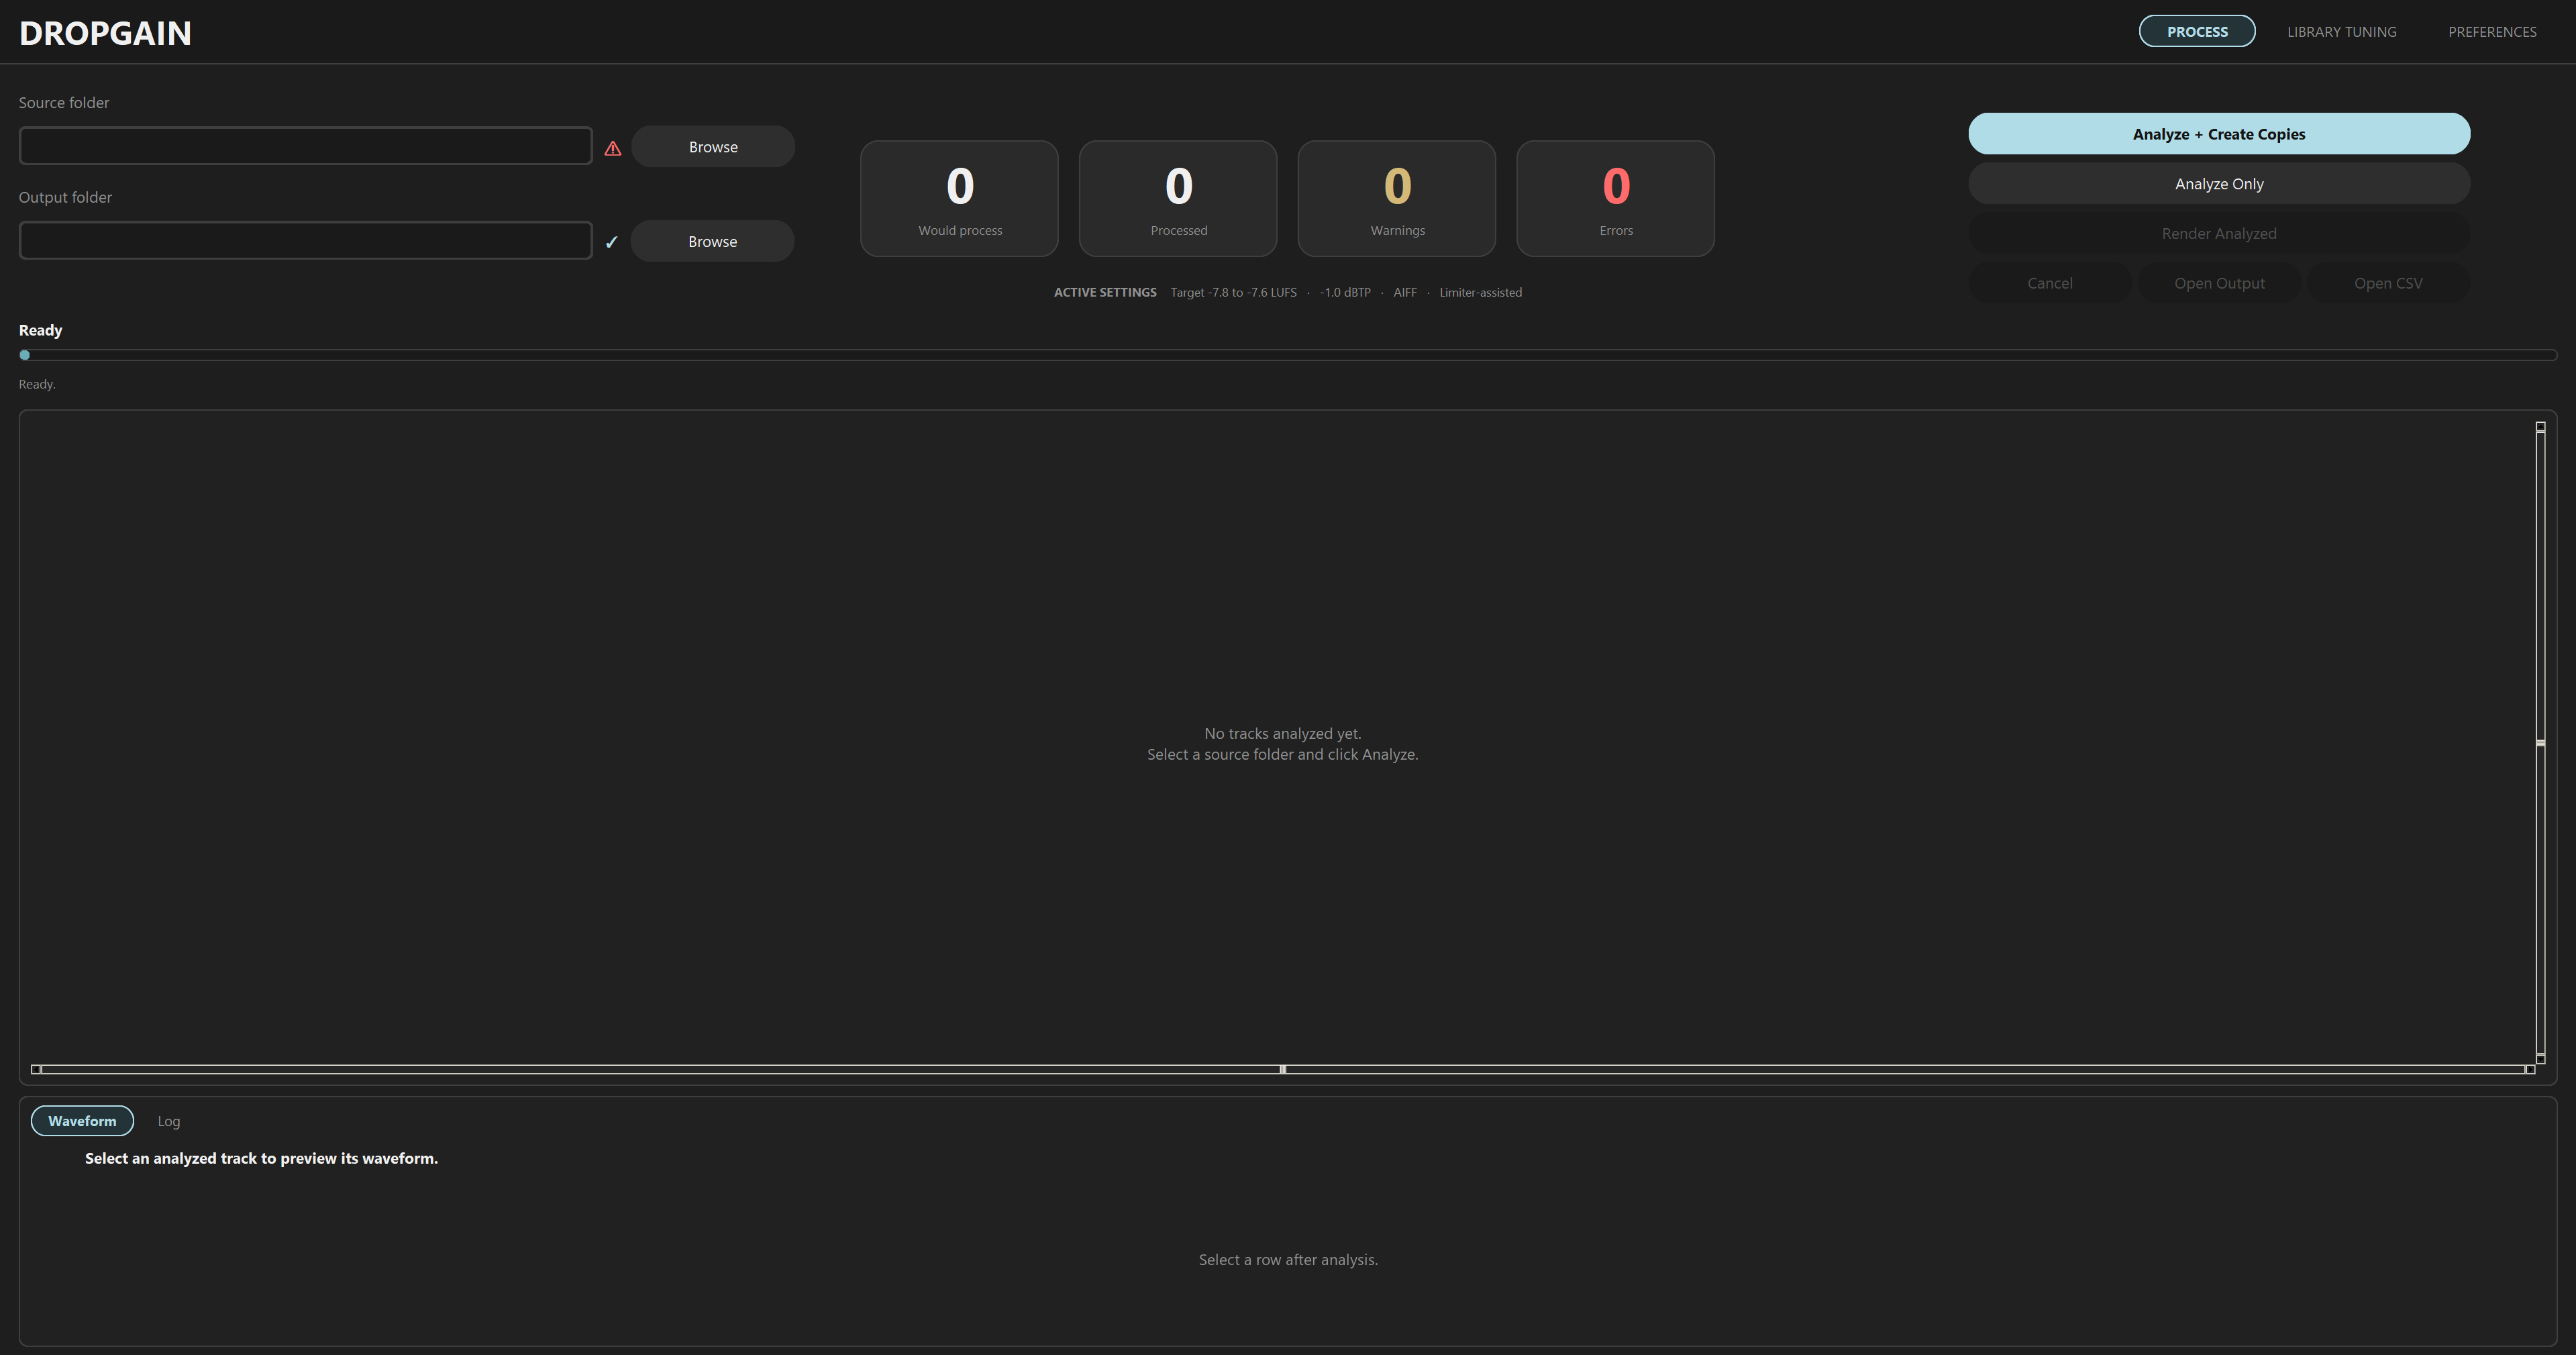Click the Render Analyzed button

tap(2218, 233)
